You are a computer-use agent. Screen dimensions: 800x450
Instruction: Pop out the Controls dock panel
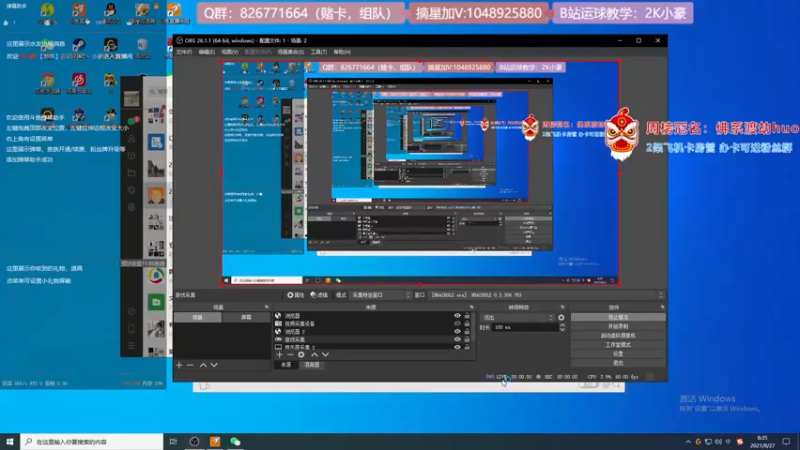pyautogui.click(x=662, y=307)
